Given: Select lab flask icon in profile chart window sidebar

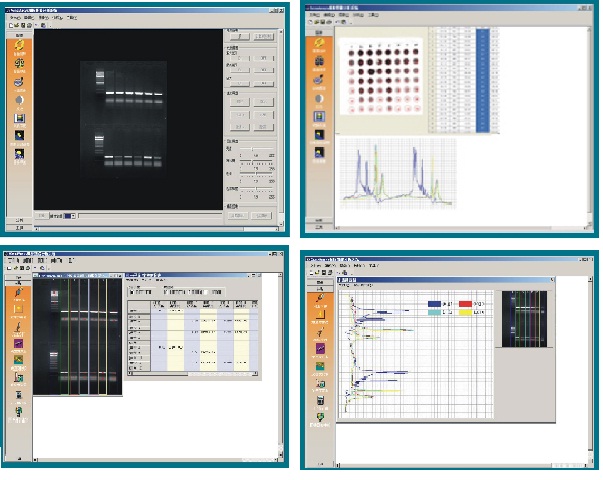Looking at the screenshot, I should tap(320, 383).
